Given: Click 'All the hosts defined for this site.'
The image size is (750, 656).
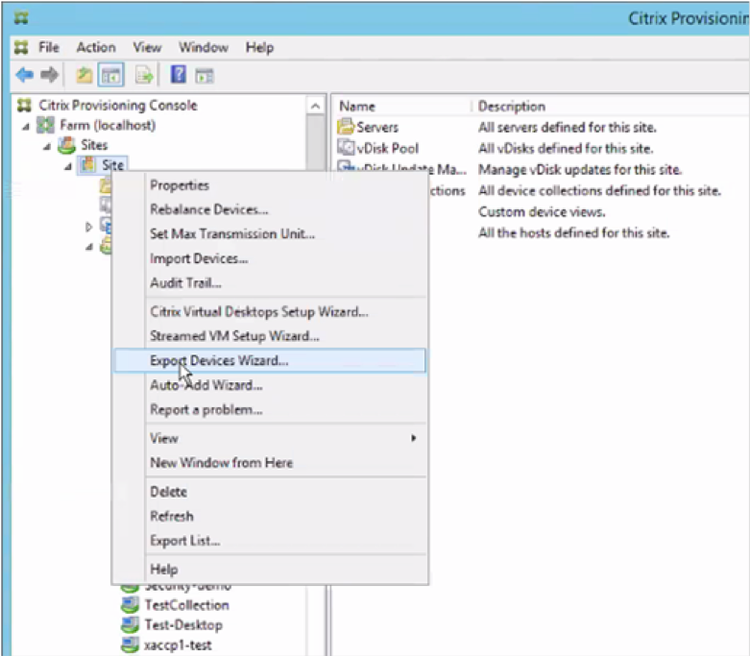Looking at the screenshot, I should point(574,233).
